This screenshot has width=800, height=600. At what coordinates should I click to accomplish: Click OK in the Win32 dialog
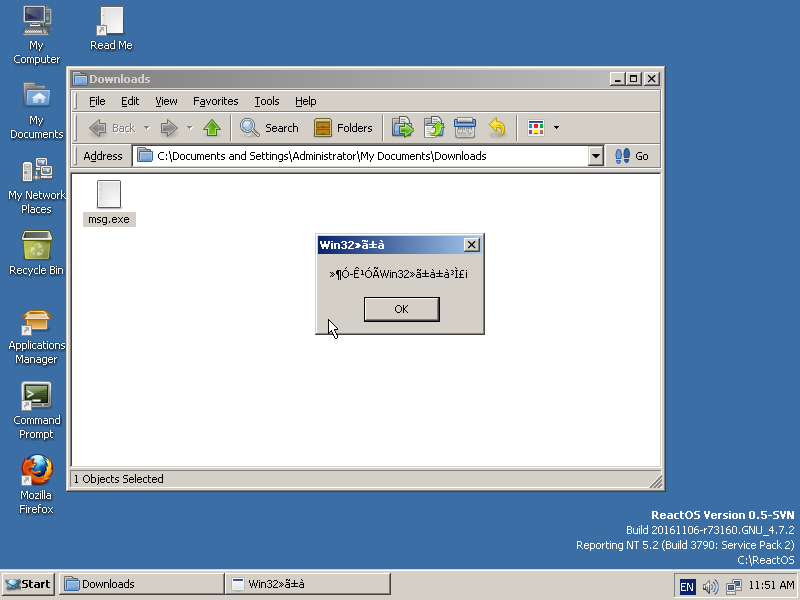(x=402, y=309)
